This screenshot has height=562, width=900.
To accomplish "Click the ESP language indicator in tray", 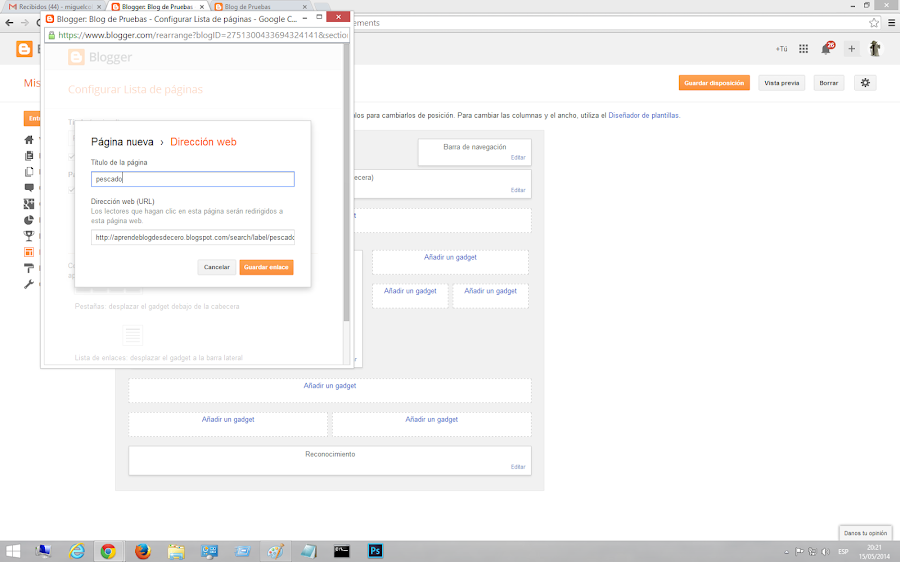I will 843,552.
